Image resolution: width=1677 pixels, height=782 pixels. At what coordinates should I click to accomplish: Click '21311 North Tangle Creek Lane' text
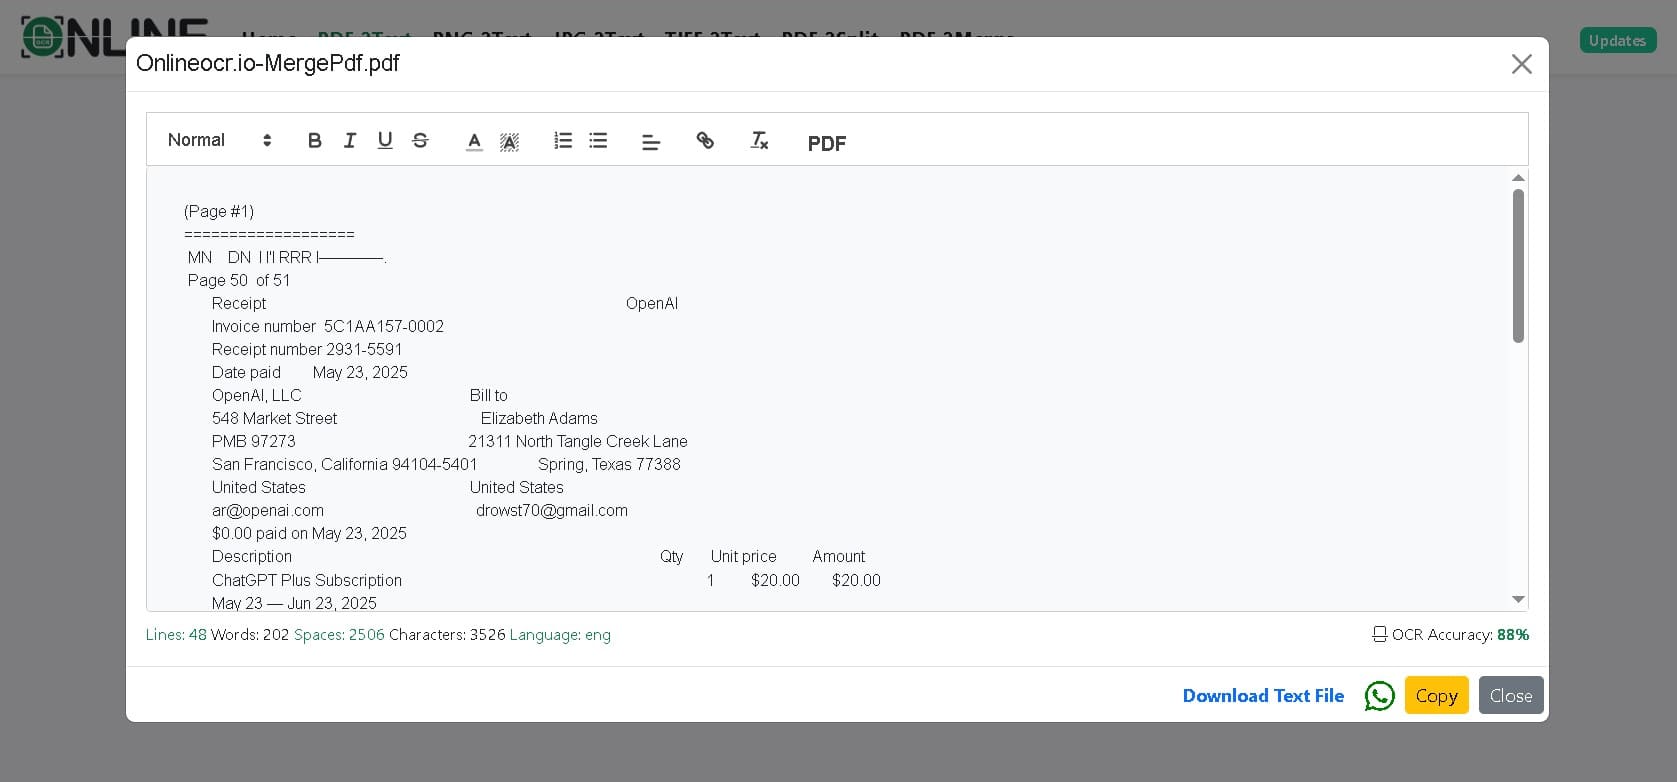[578, 441]
